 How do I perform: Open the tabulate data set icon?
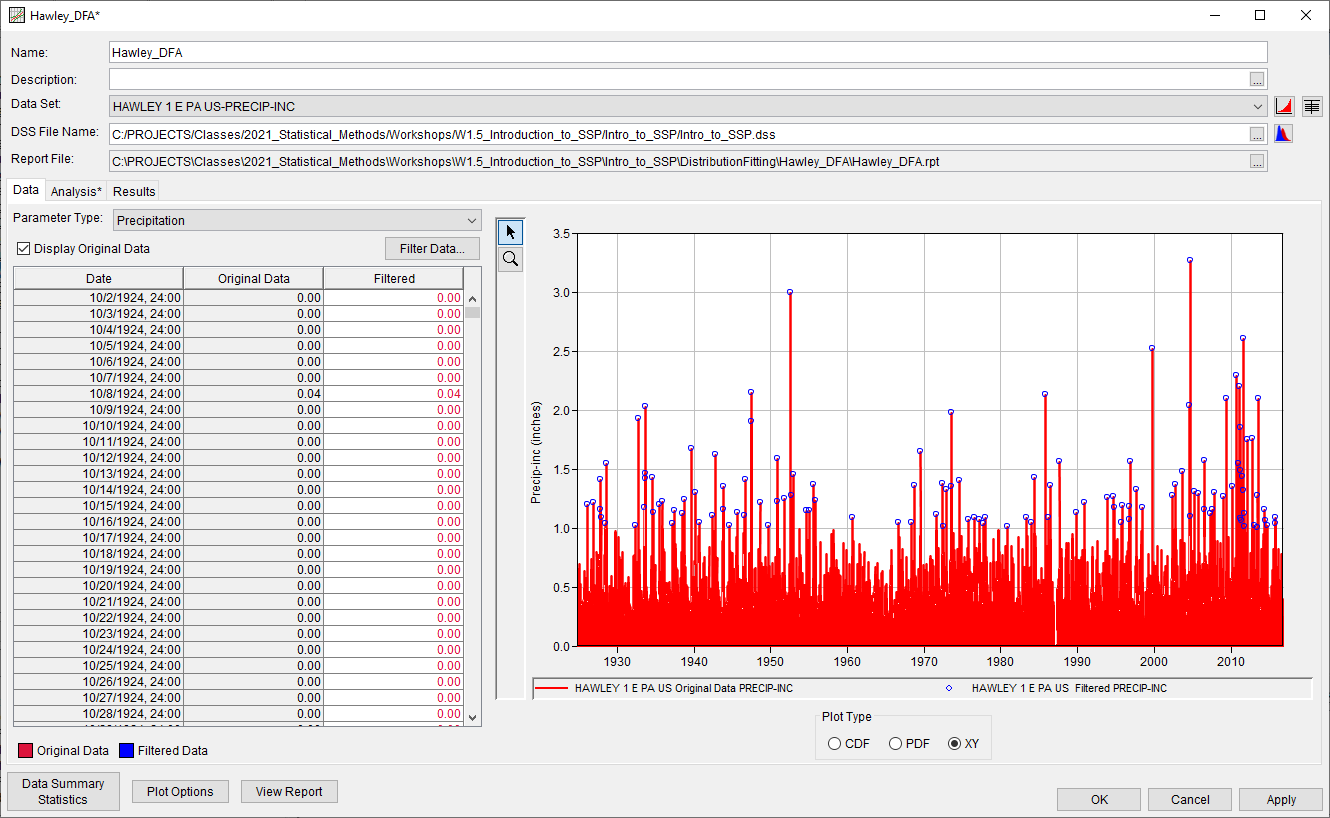(1312, 105)
